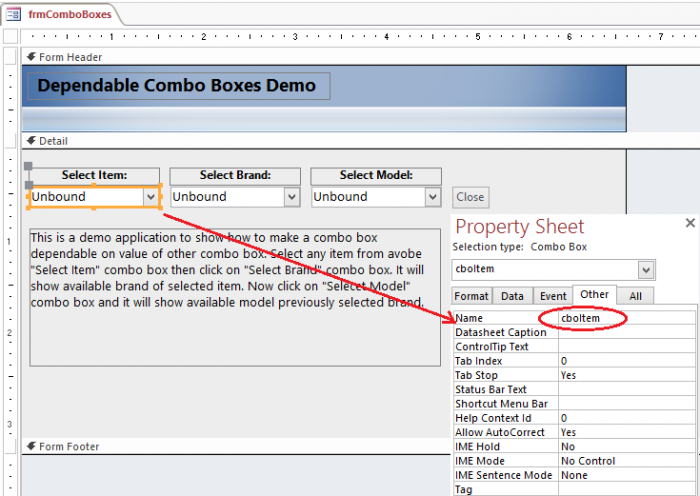The image size is (700, 496).
Task: Click the Tab Index value 0
Action: (x=627, y=361)
